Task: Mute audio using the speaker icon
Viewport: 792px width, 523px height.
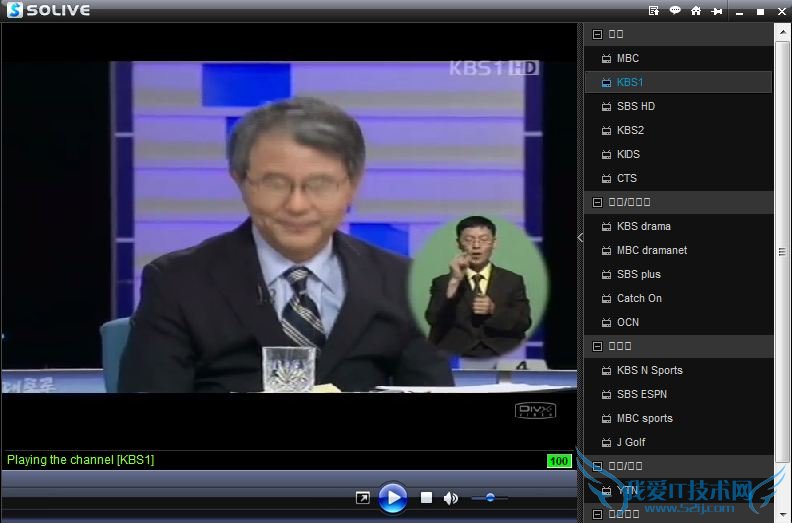Action: (x=451, y=497)
